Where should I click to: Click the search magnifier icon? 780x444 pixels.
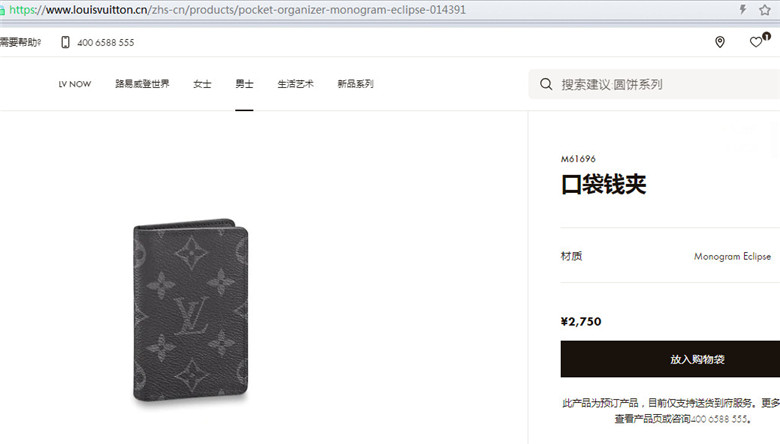coord(546,84)
